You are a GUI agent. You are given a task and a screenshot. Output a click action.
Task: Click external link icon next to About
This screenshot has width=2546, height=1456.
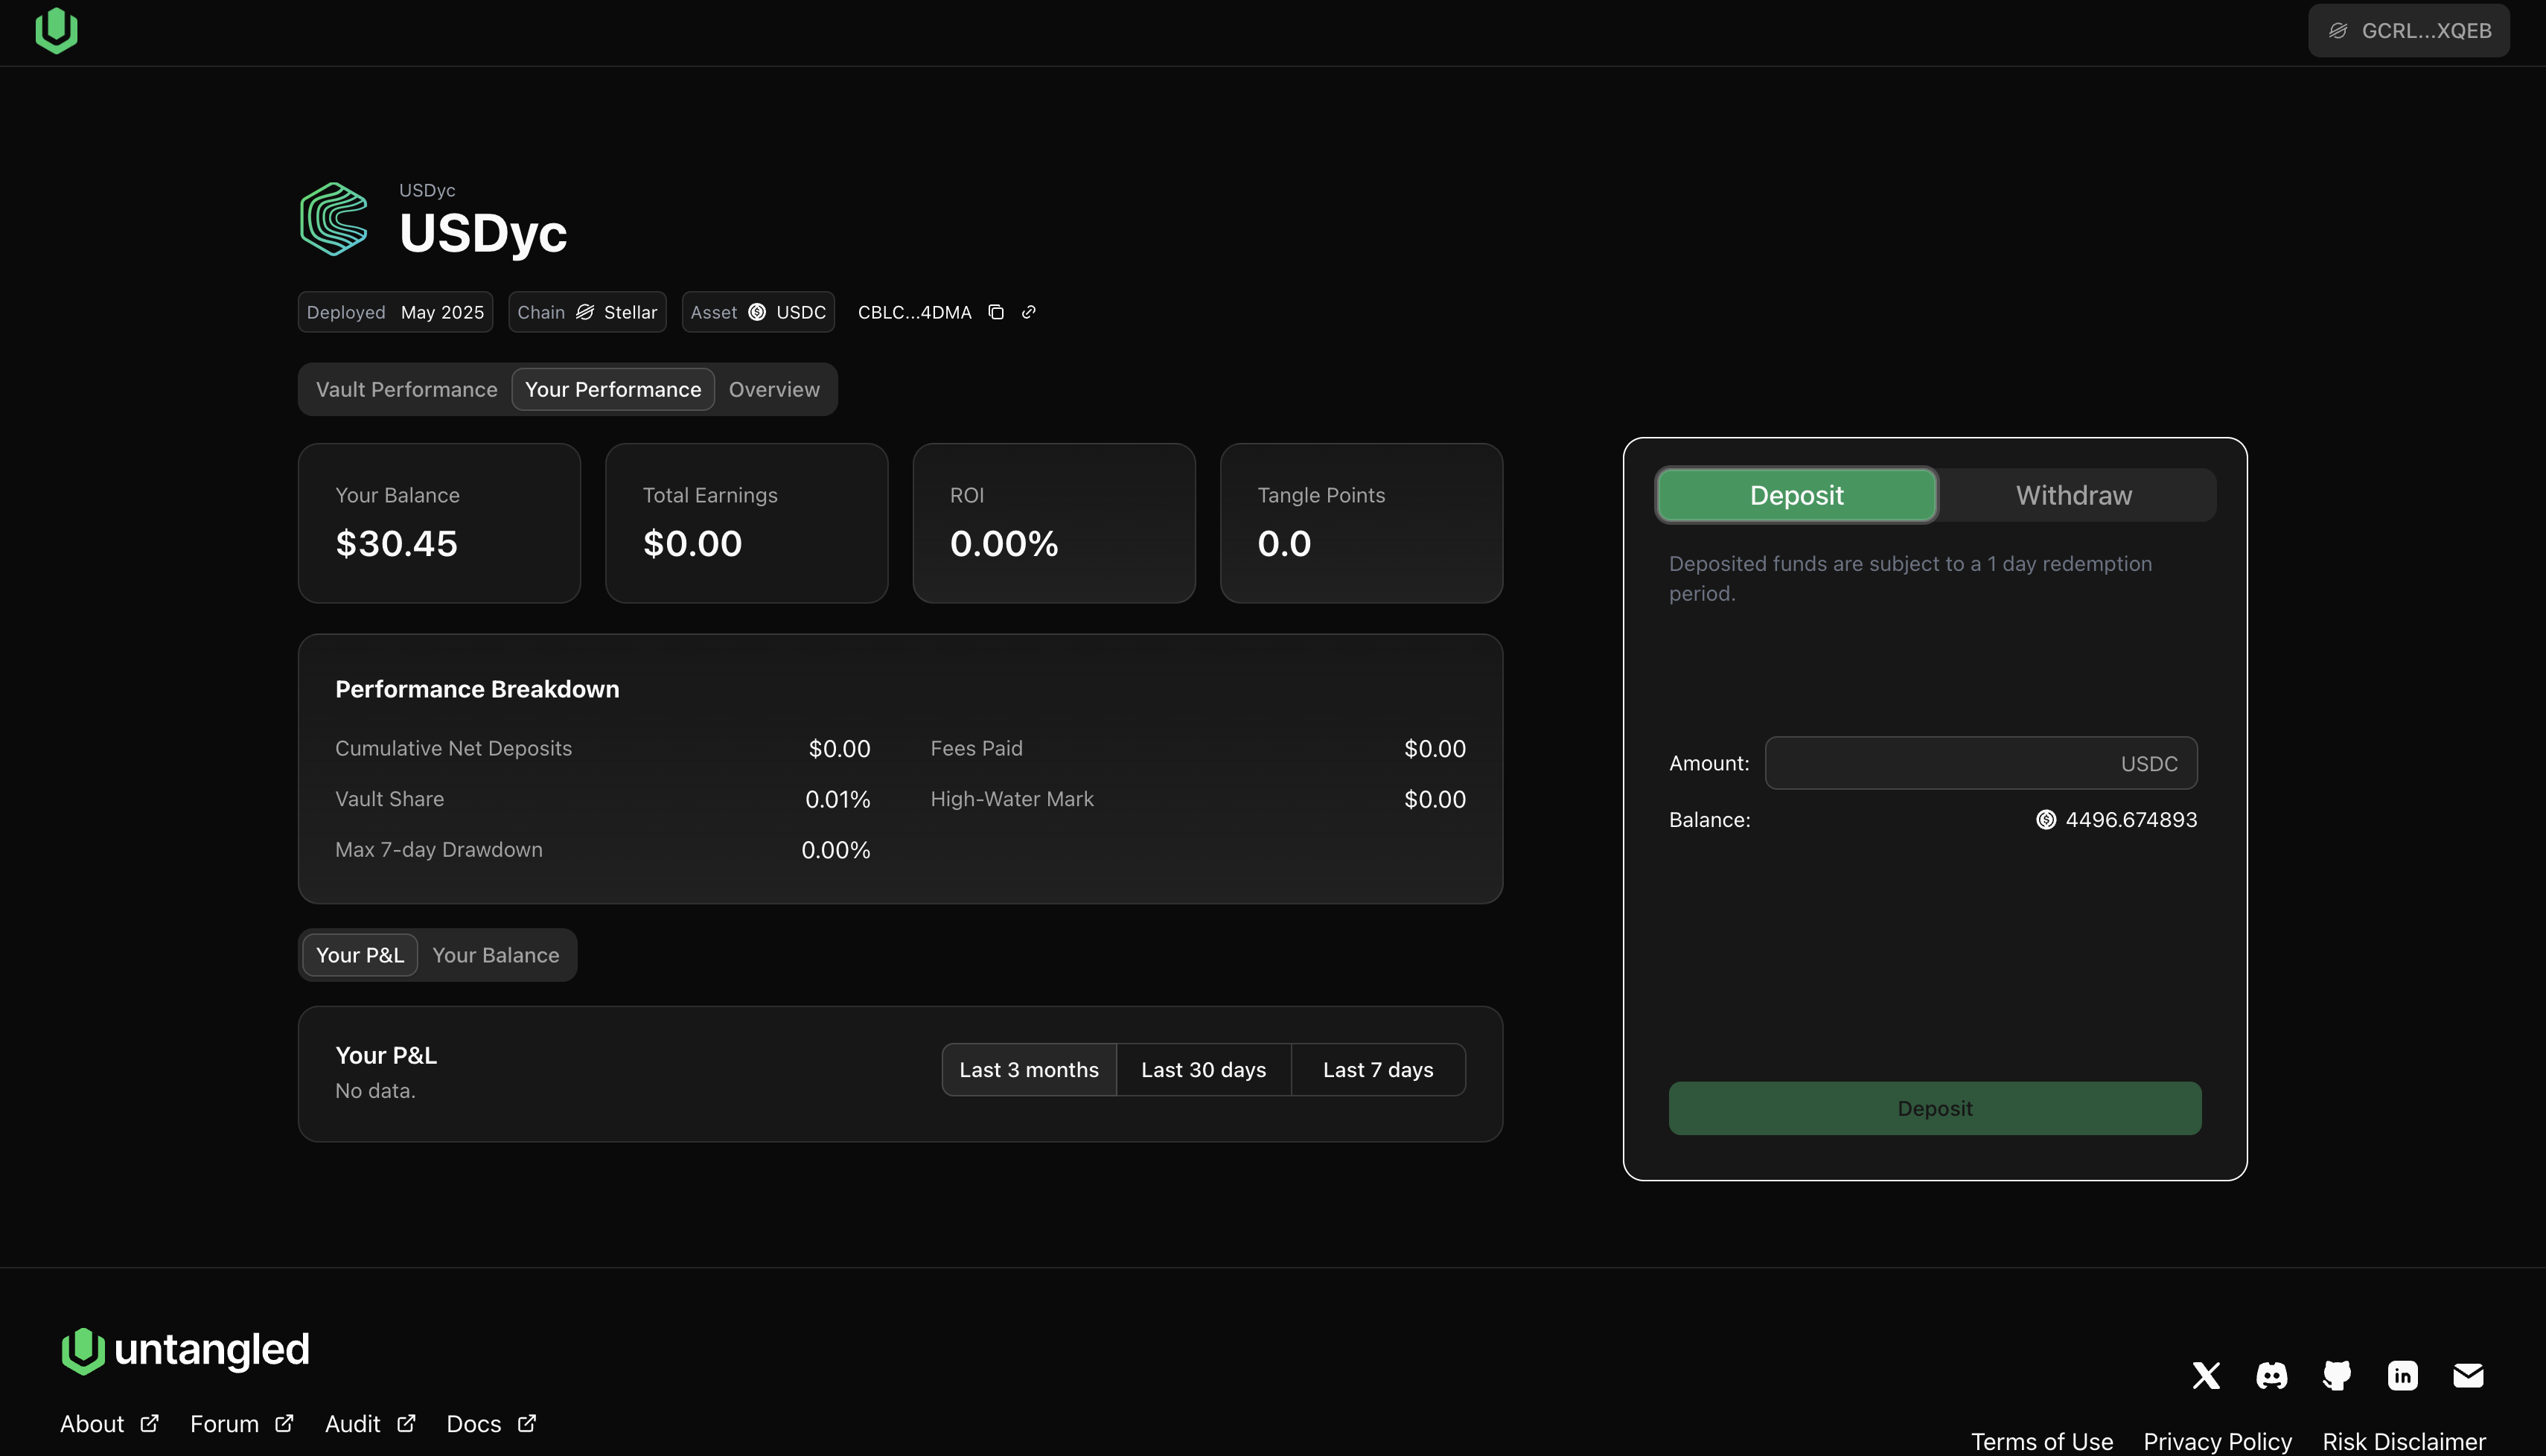[149, 1423]
